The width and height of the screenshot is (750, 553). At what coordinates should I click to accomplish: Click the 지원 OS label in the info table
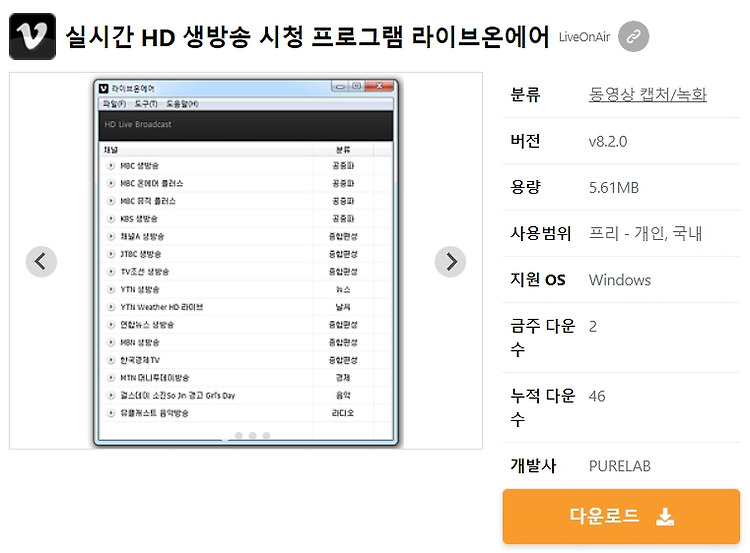pos(538,280)
